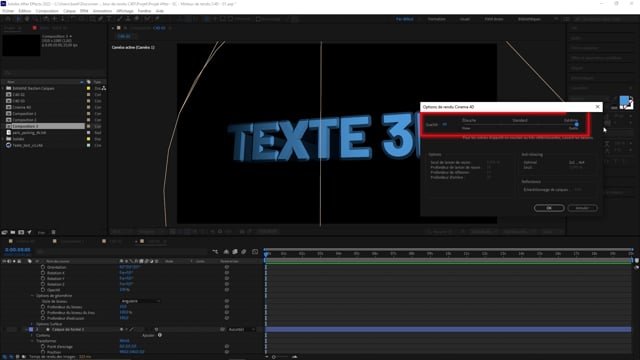
Task: Expand the first Calques folder in project panel
Action: tap(3, 88)
